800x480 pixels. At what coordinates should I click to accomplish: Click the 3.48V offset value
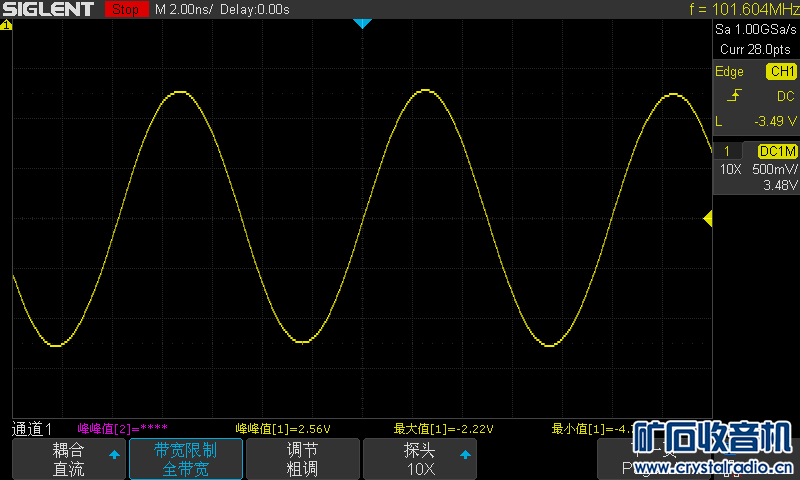pyautogui.click(x=780, y=185)
